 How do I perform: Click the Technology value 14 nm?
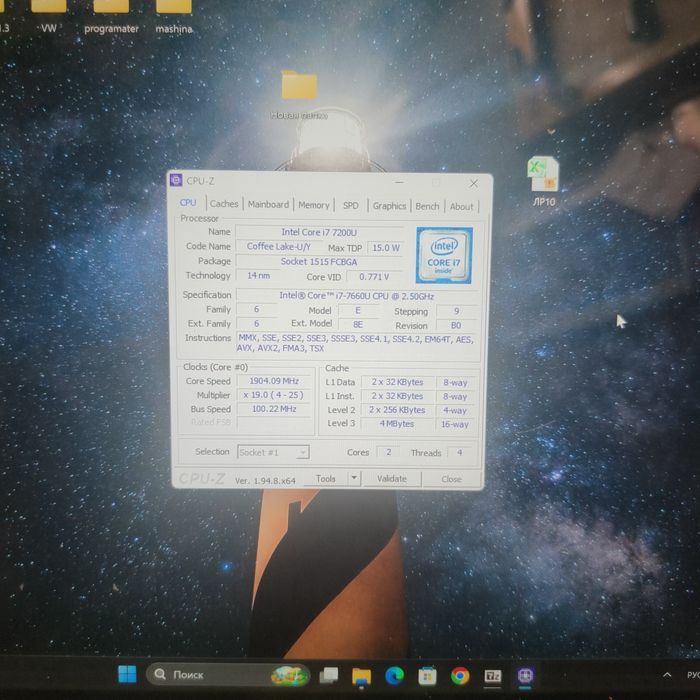(x=258, y=275)
